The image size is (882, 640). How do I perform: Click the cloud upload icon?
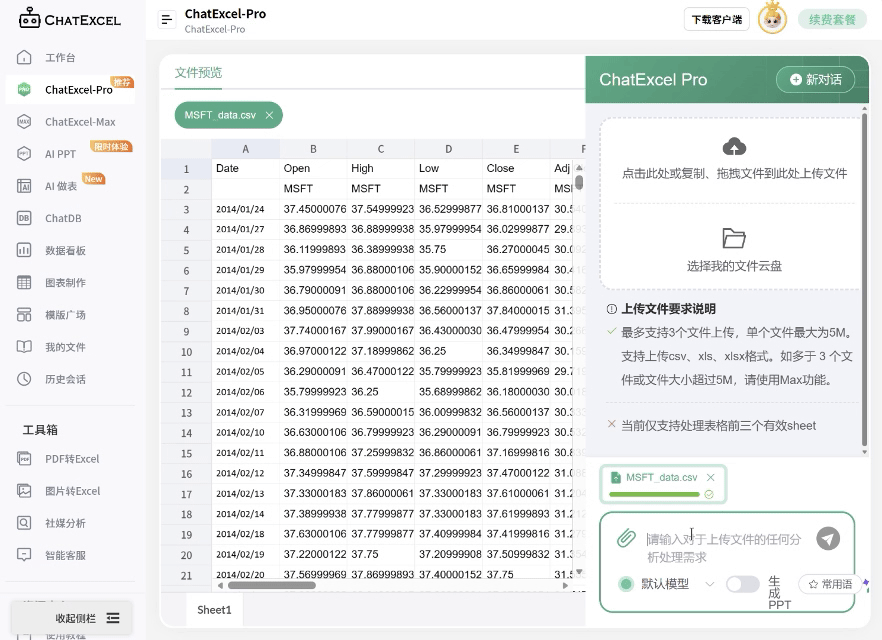pos(734,147)
